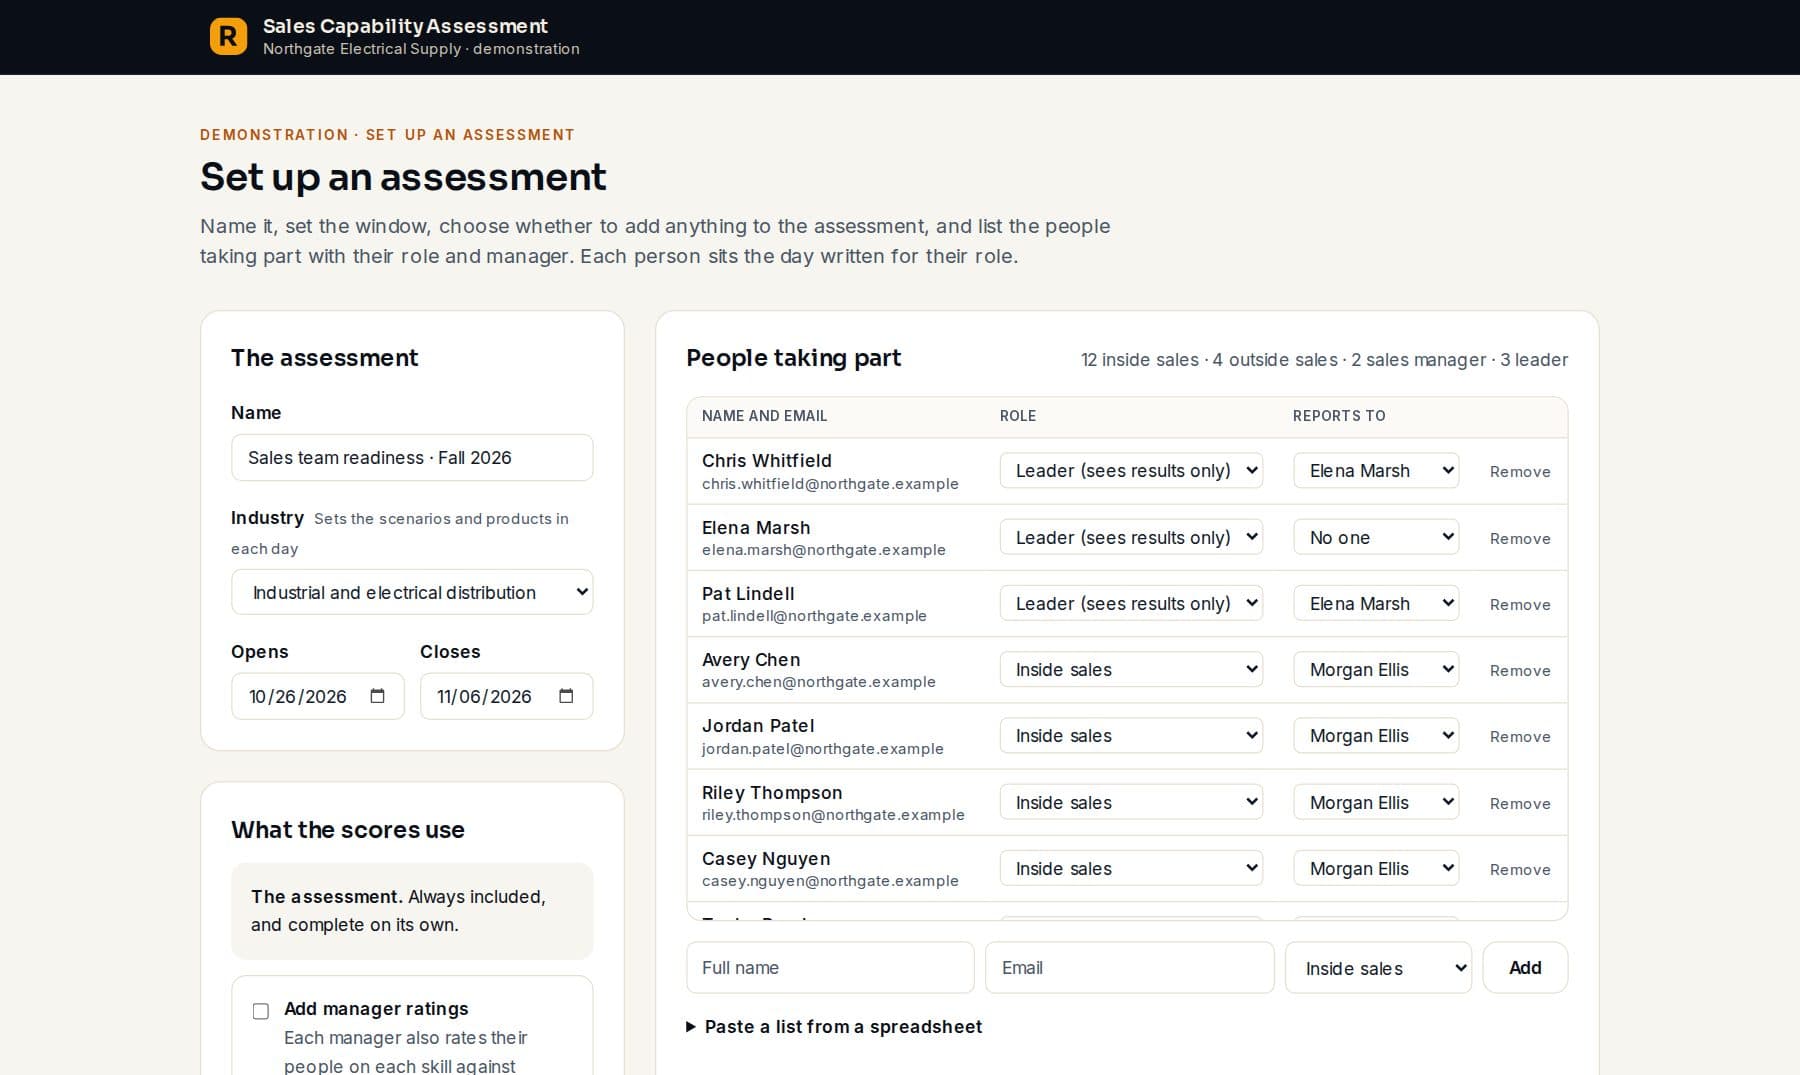Image resolution: width=1800 pixels, height=1075 pixels.
Task: Click the orange R logo icon
Action: 228,37
